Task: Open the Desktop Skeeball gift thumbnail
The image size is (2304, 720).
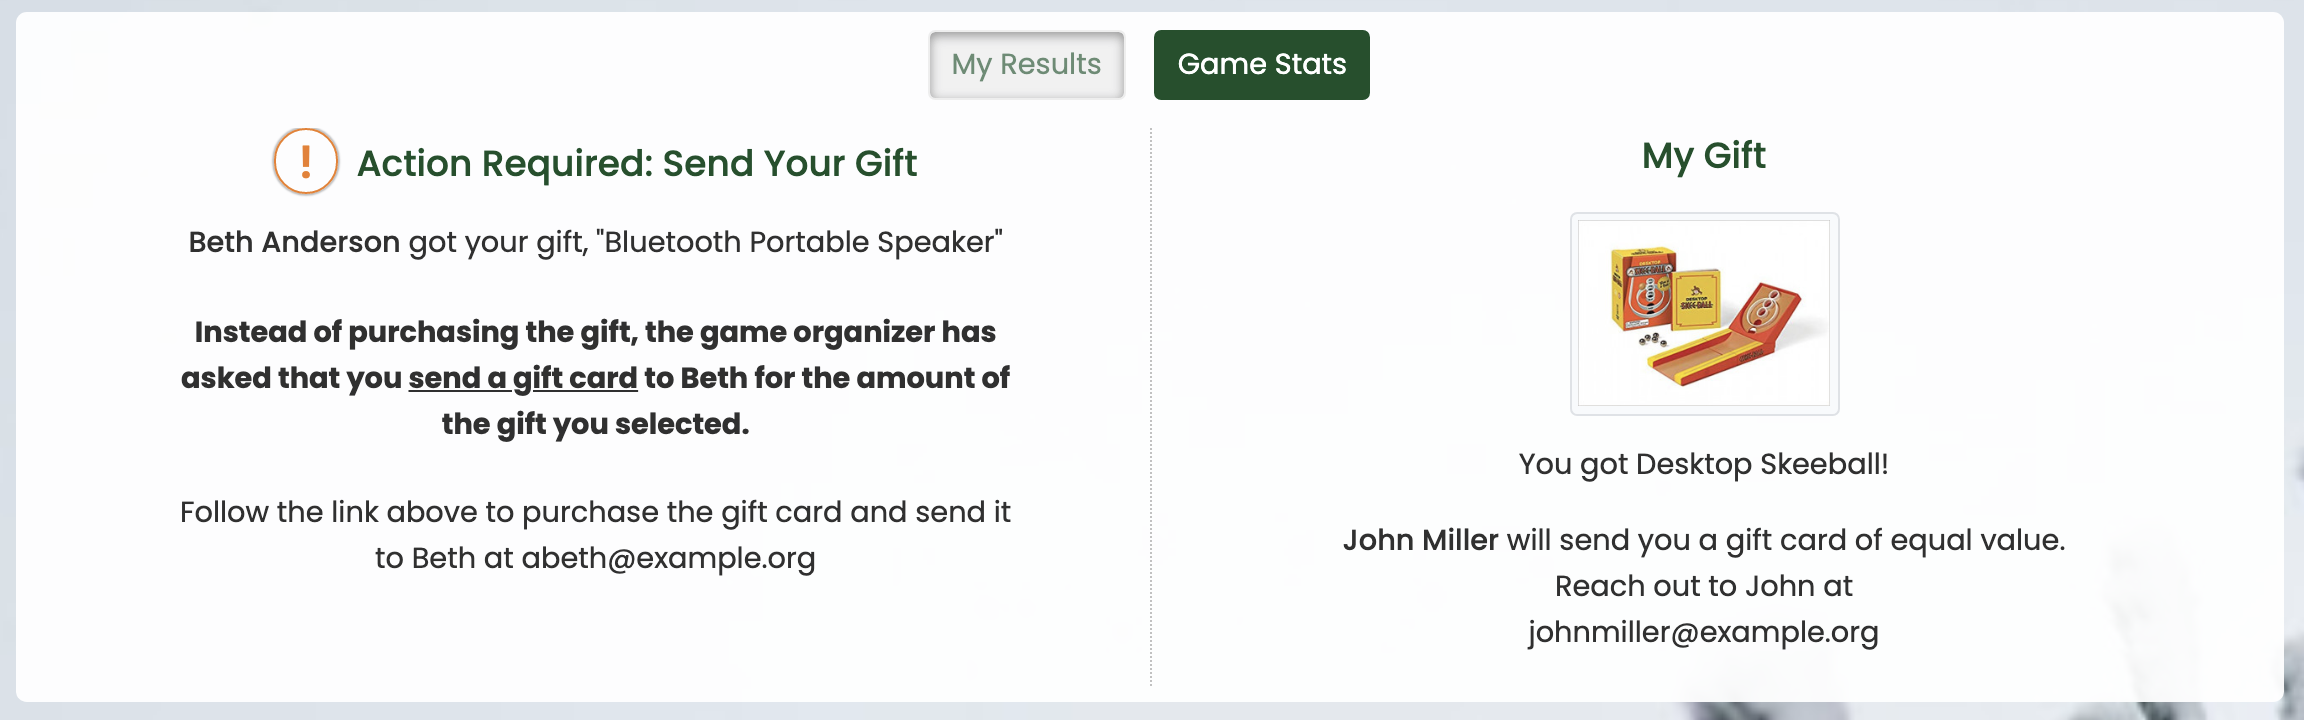Action: (x=1704, y=313)
